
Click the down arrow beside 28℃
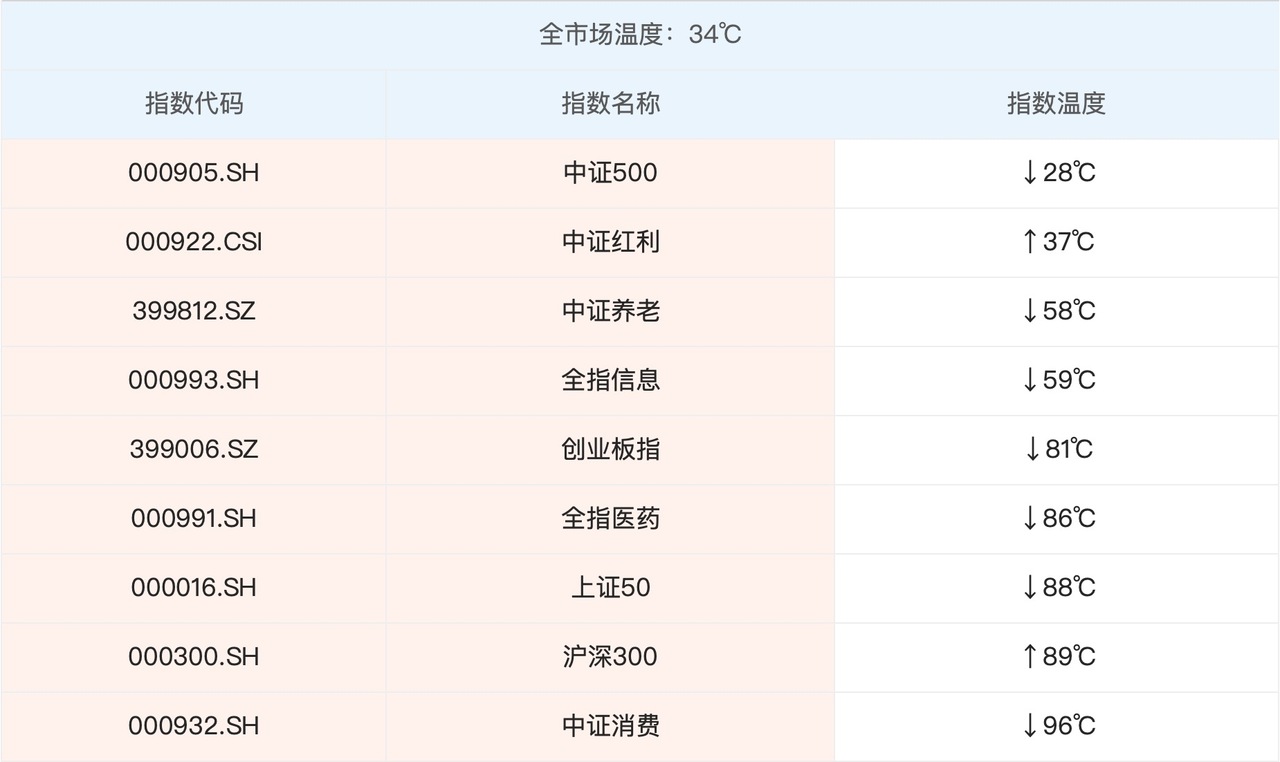click(x=1030, y=173)
